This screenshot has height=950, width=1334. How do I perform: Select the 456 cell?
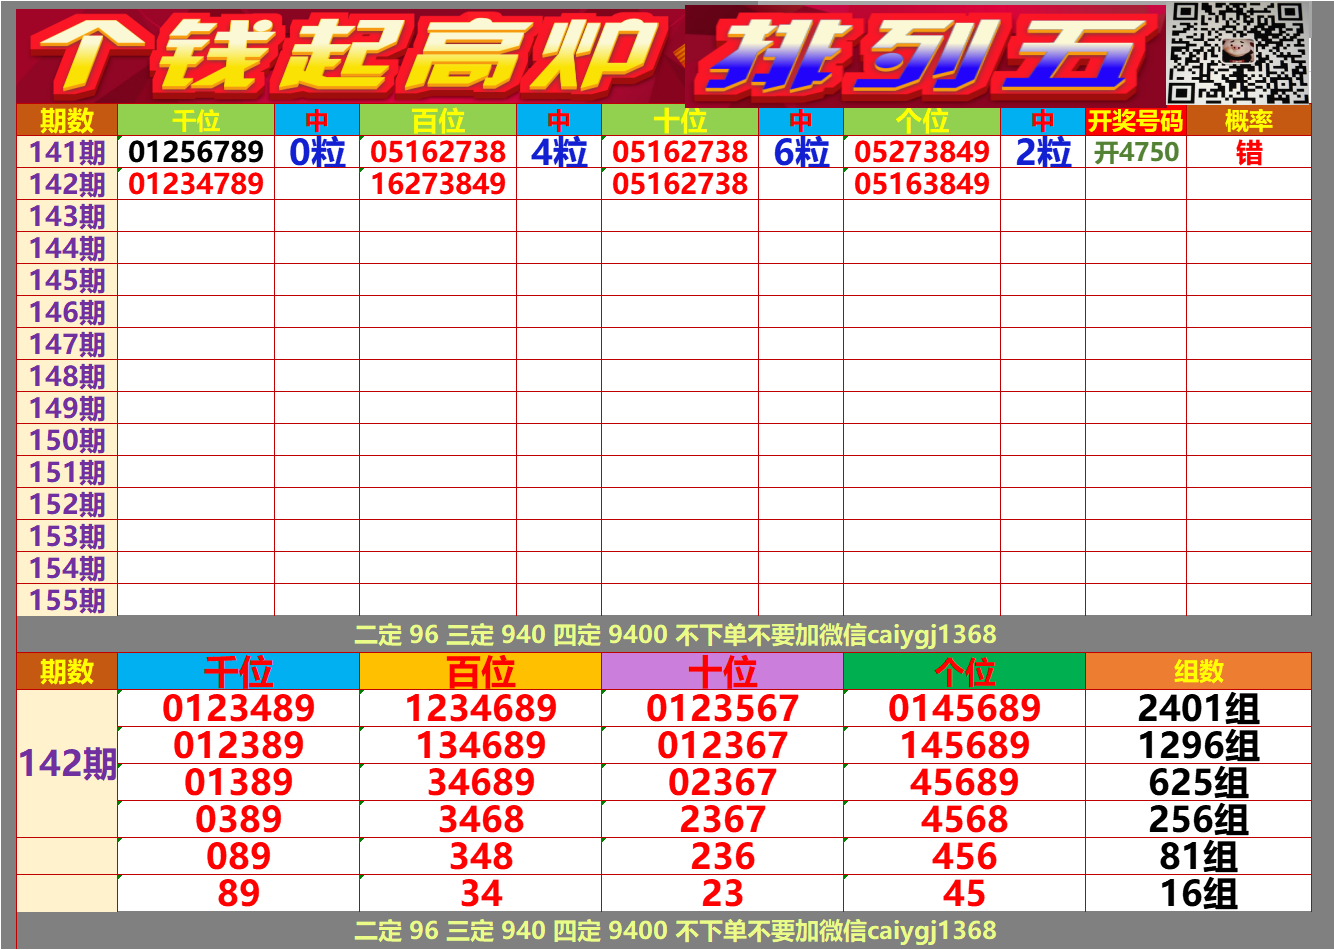(964, 857)
